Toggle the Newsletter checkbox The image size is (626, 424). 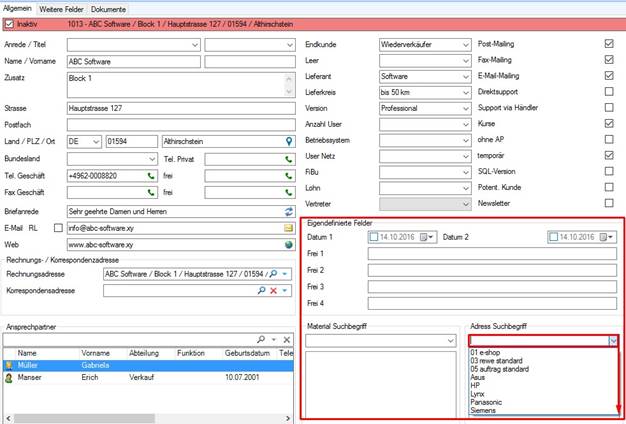coord(609,203)
